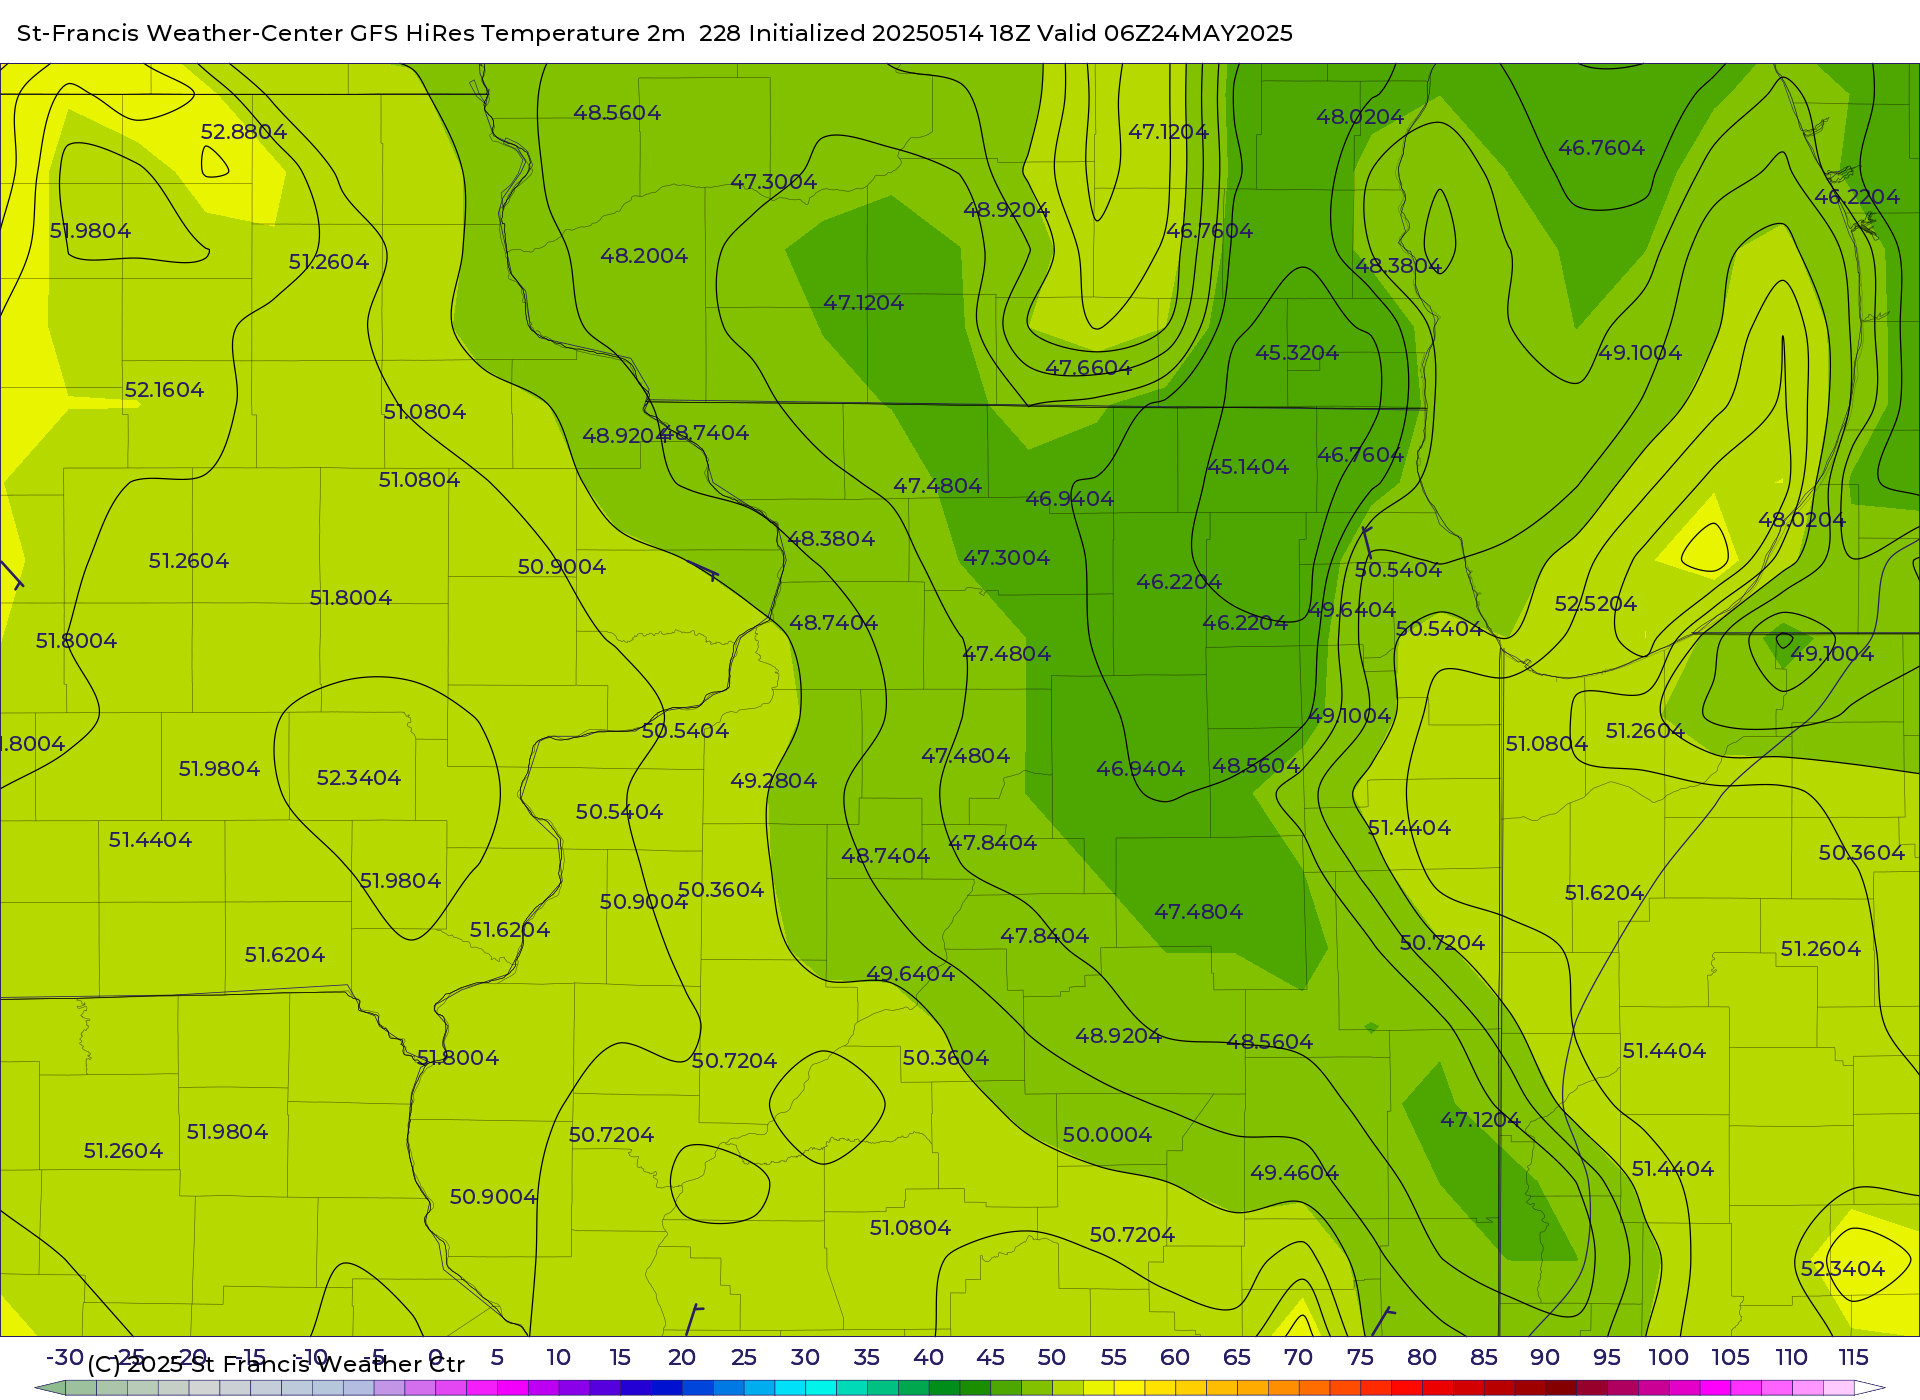This screenshot has height=1400, width=1920.
Task: Select the '50' label on the color scale
Action: pyautogui.click(x=1052, y=1358)
